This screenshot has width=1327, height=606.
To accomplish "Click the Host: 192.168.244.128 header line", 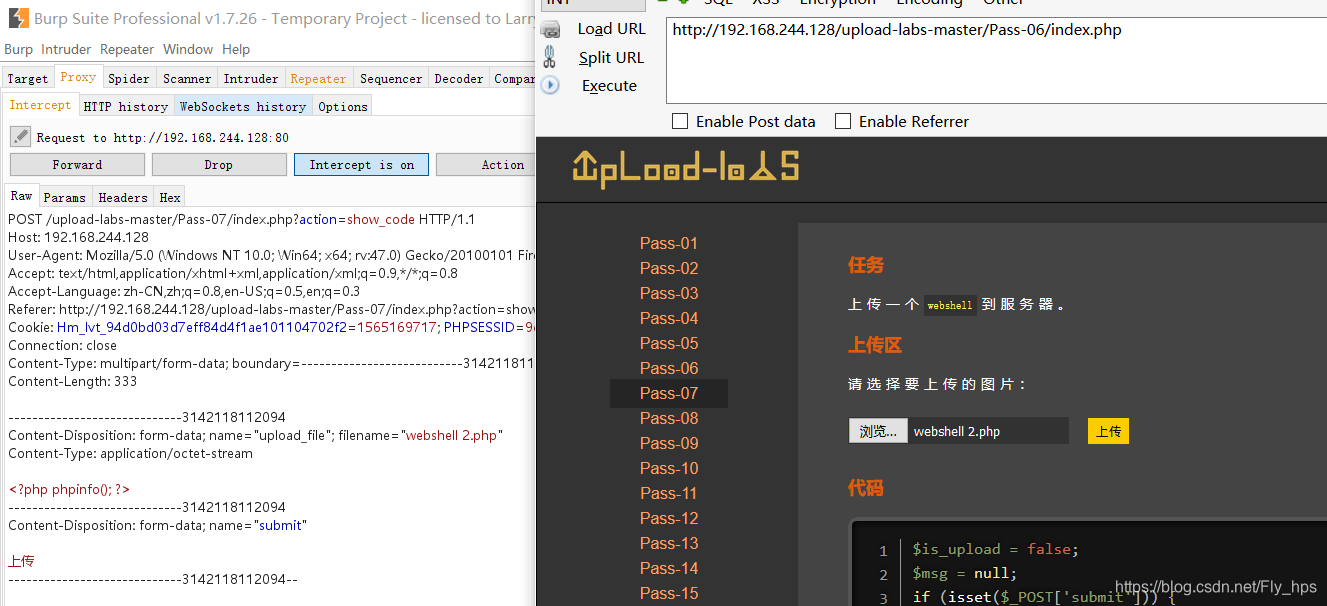I will coord(78,237).
